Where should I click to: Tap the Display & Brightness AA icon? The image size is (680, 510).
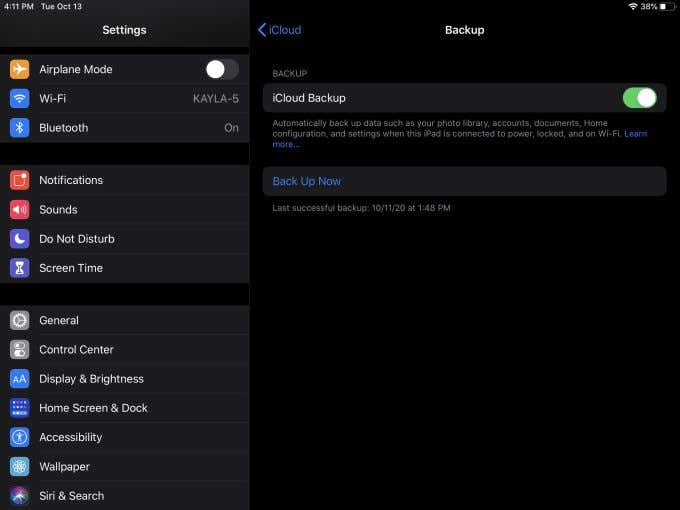[x=20, y=379]
